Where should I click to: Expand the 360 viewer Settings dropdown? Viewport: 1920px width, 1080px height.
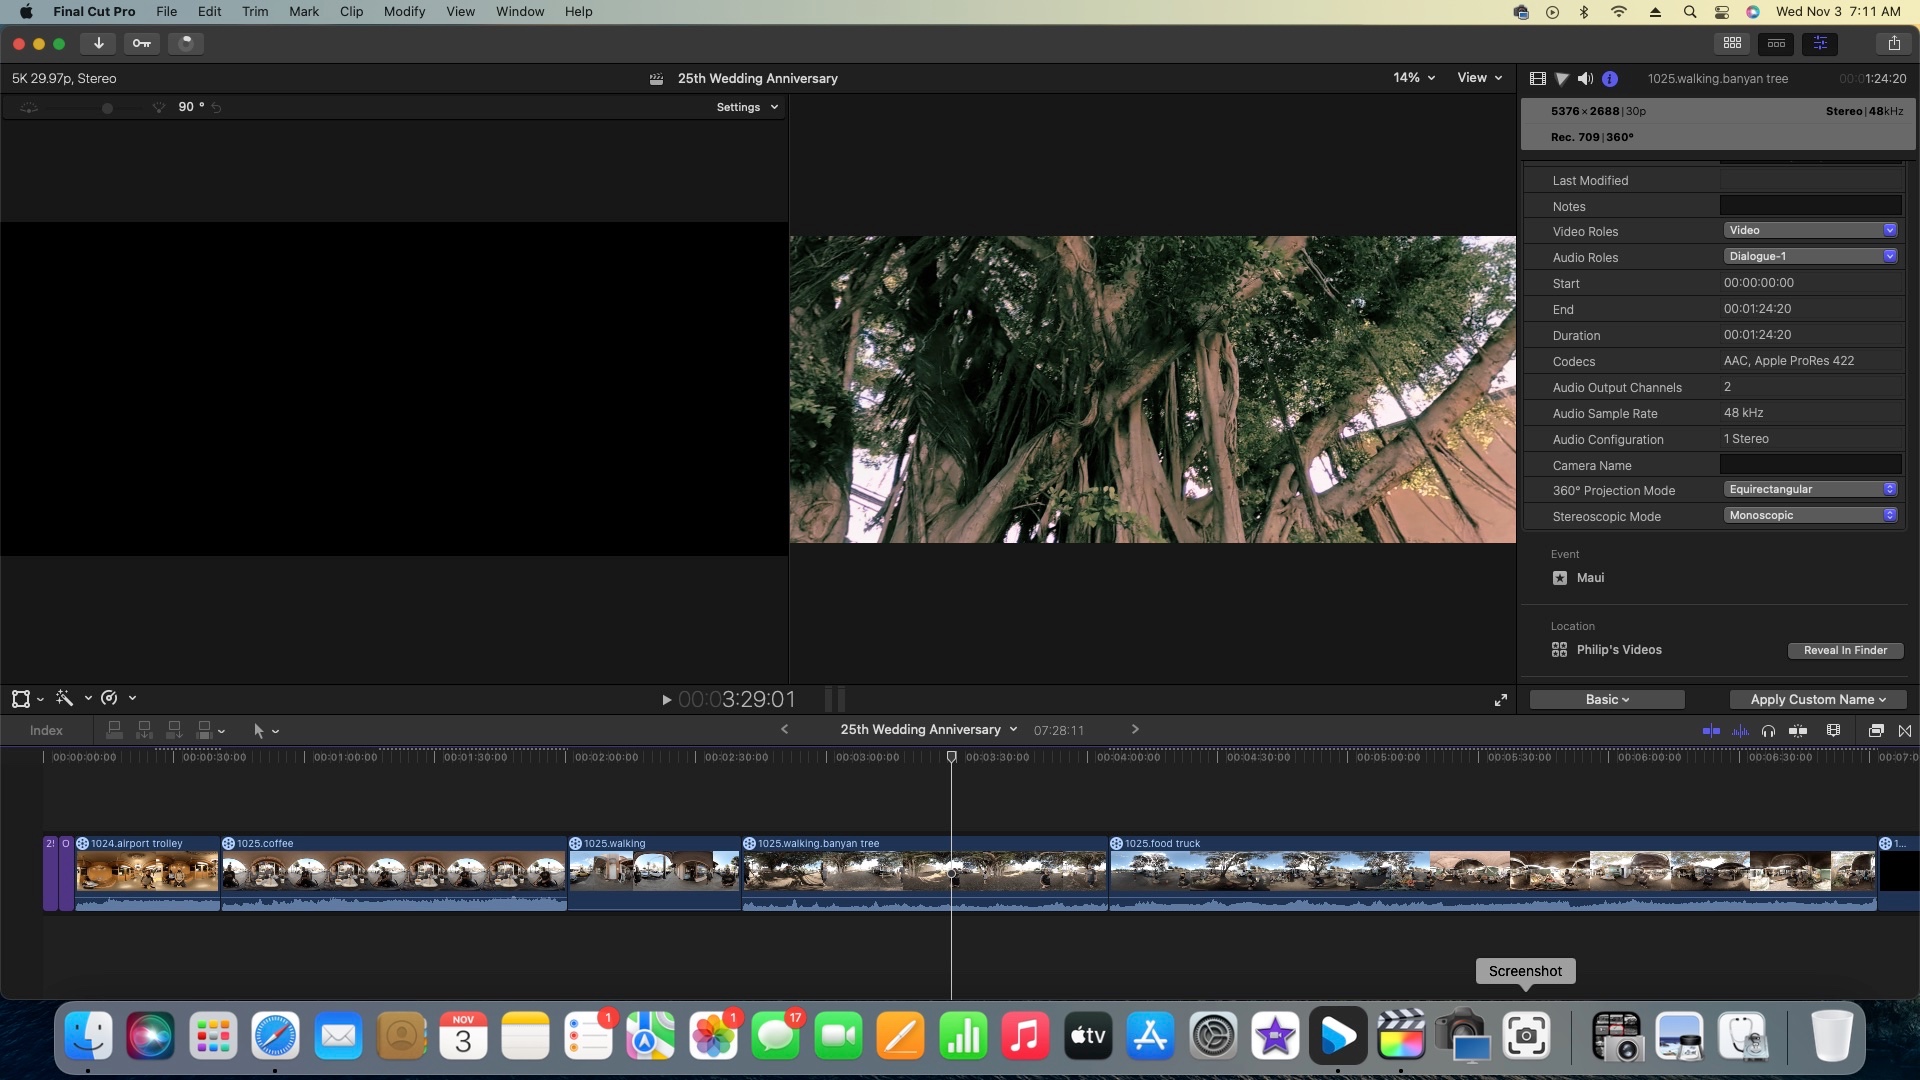[x=747, y=107]
